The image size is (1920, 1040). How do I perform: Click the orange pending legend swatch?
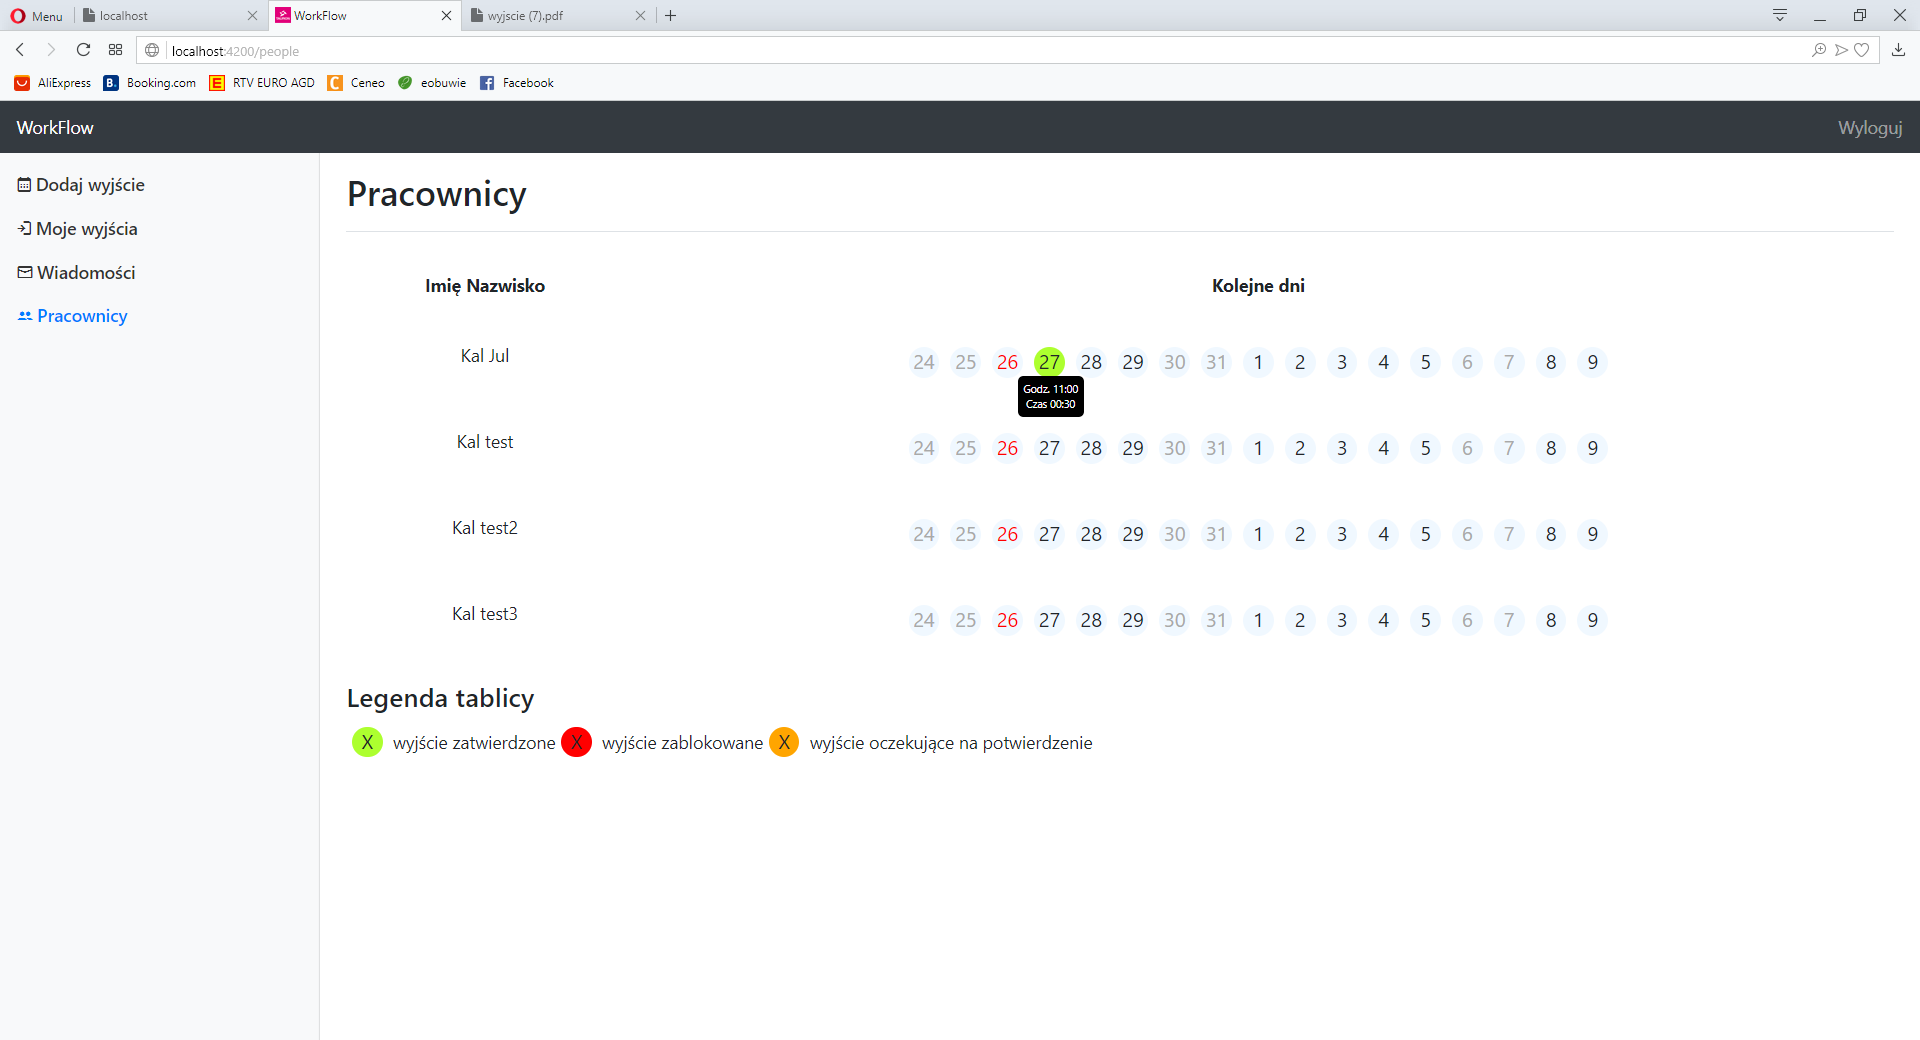[784, 742]
